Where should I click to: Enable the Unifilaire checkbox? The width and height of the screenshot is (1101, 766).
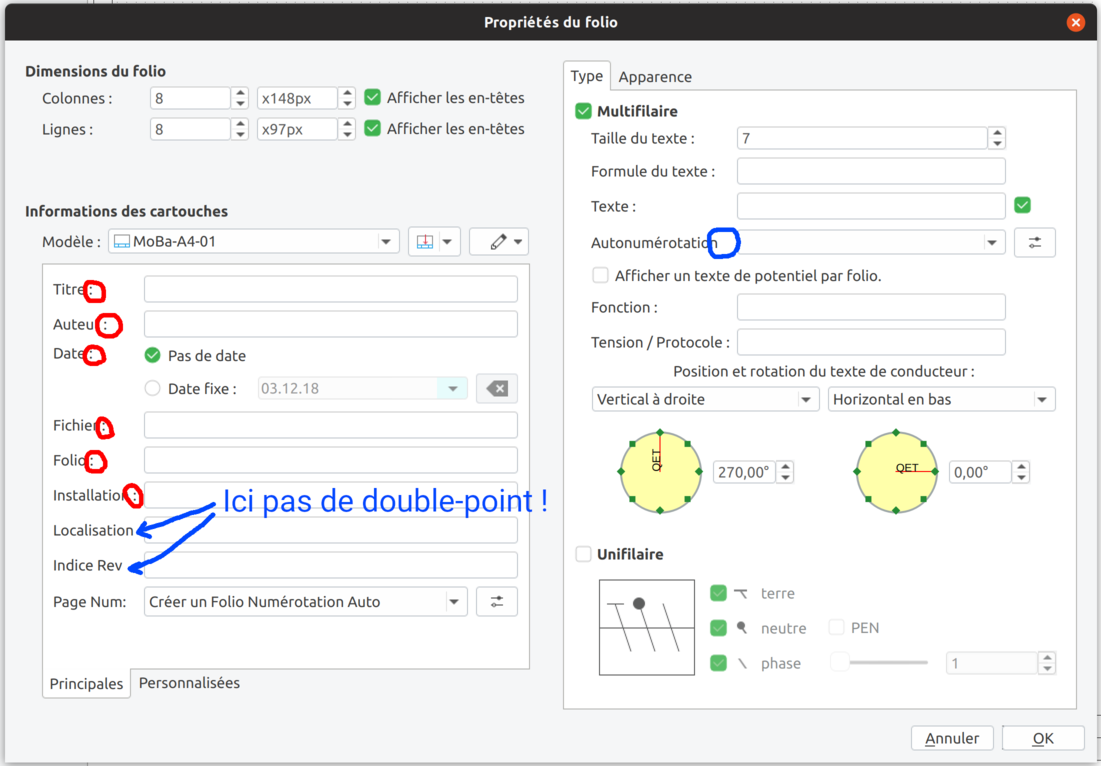coord(584,554)
